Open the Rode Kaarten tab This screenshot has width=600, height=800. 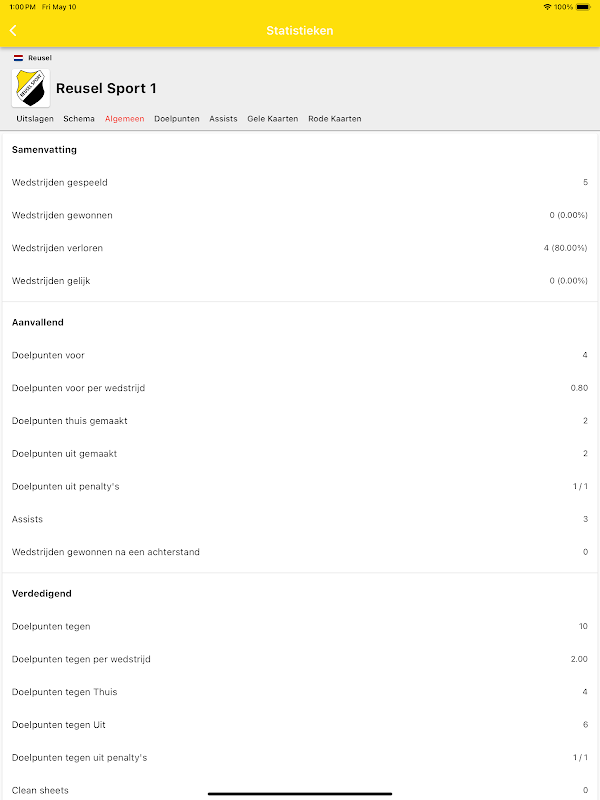click(x=335, y=119)
